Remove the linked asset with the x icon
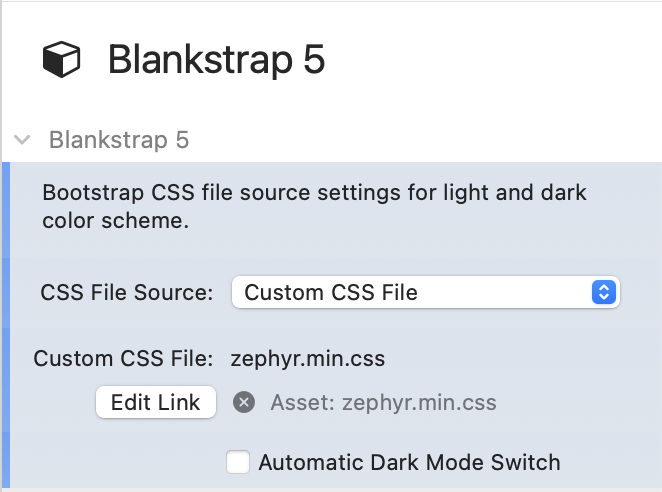 pyautogui.click(x=244, y=402)
